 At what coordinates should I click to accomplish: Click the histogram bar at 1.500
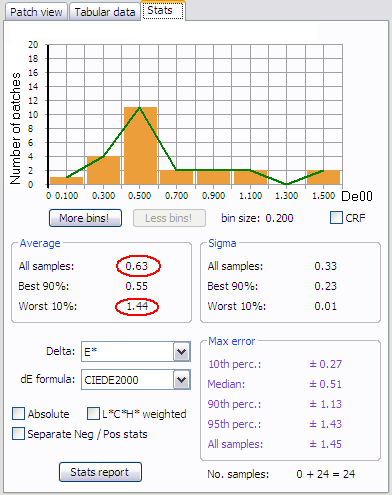(324, 177)
